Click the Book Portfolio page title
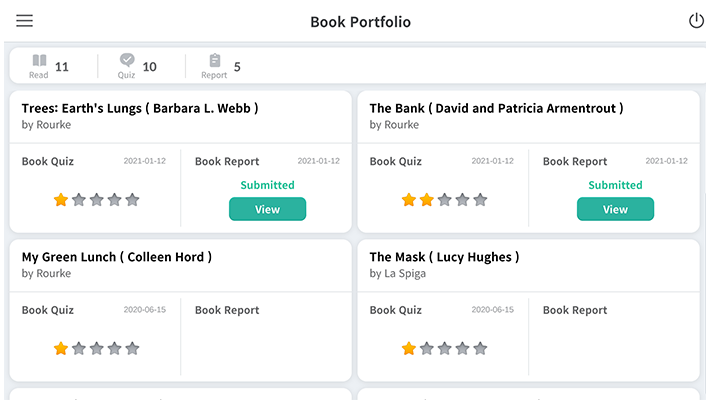This screenshot has height=400, width=710. point(360,22)
